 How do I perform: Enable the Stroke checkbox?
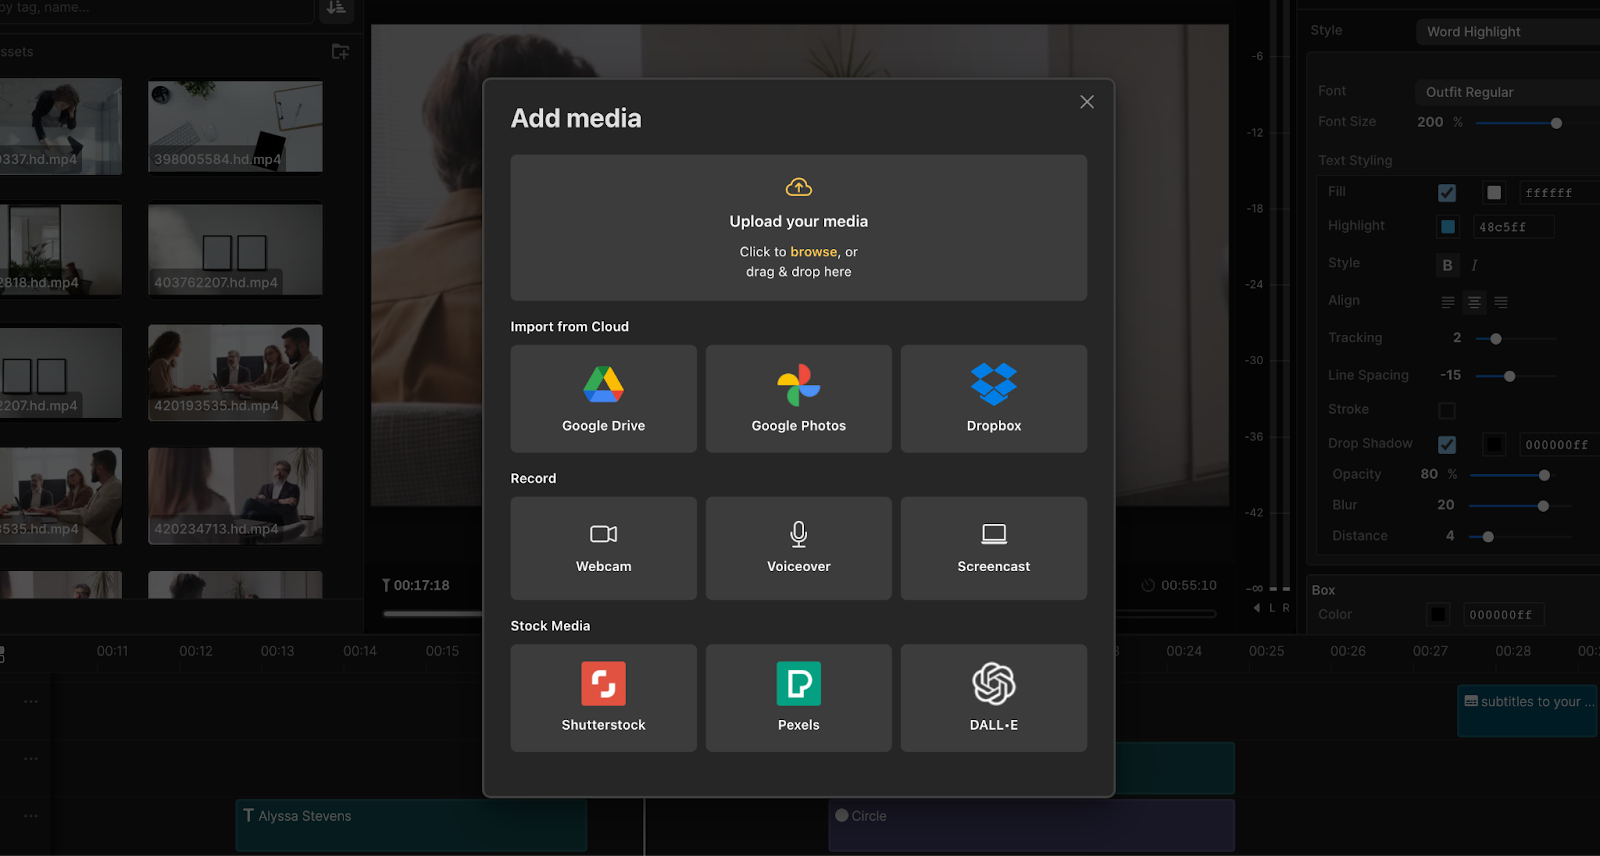click(x=1447, y=411)
